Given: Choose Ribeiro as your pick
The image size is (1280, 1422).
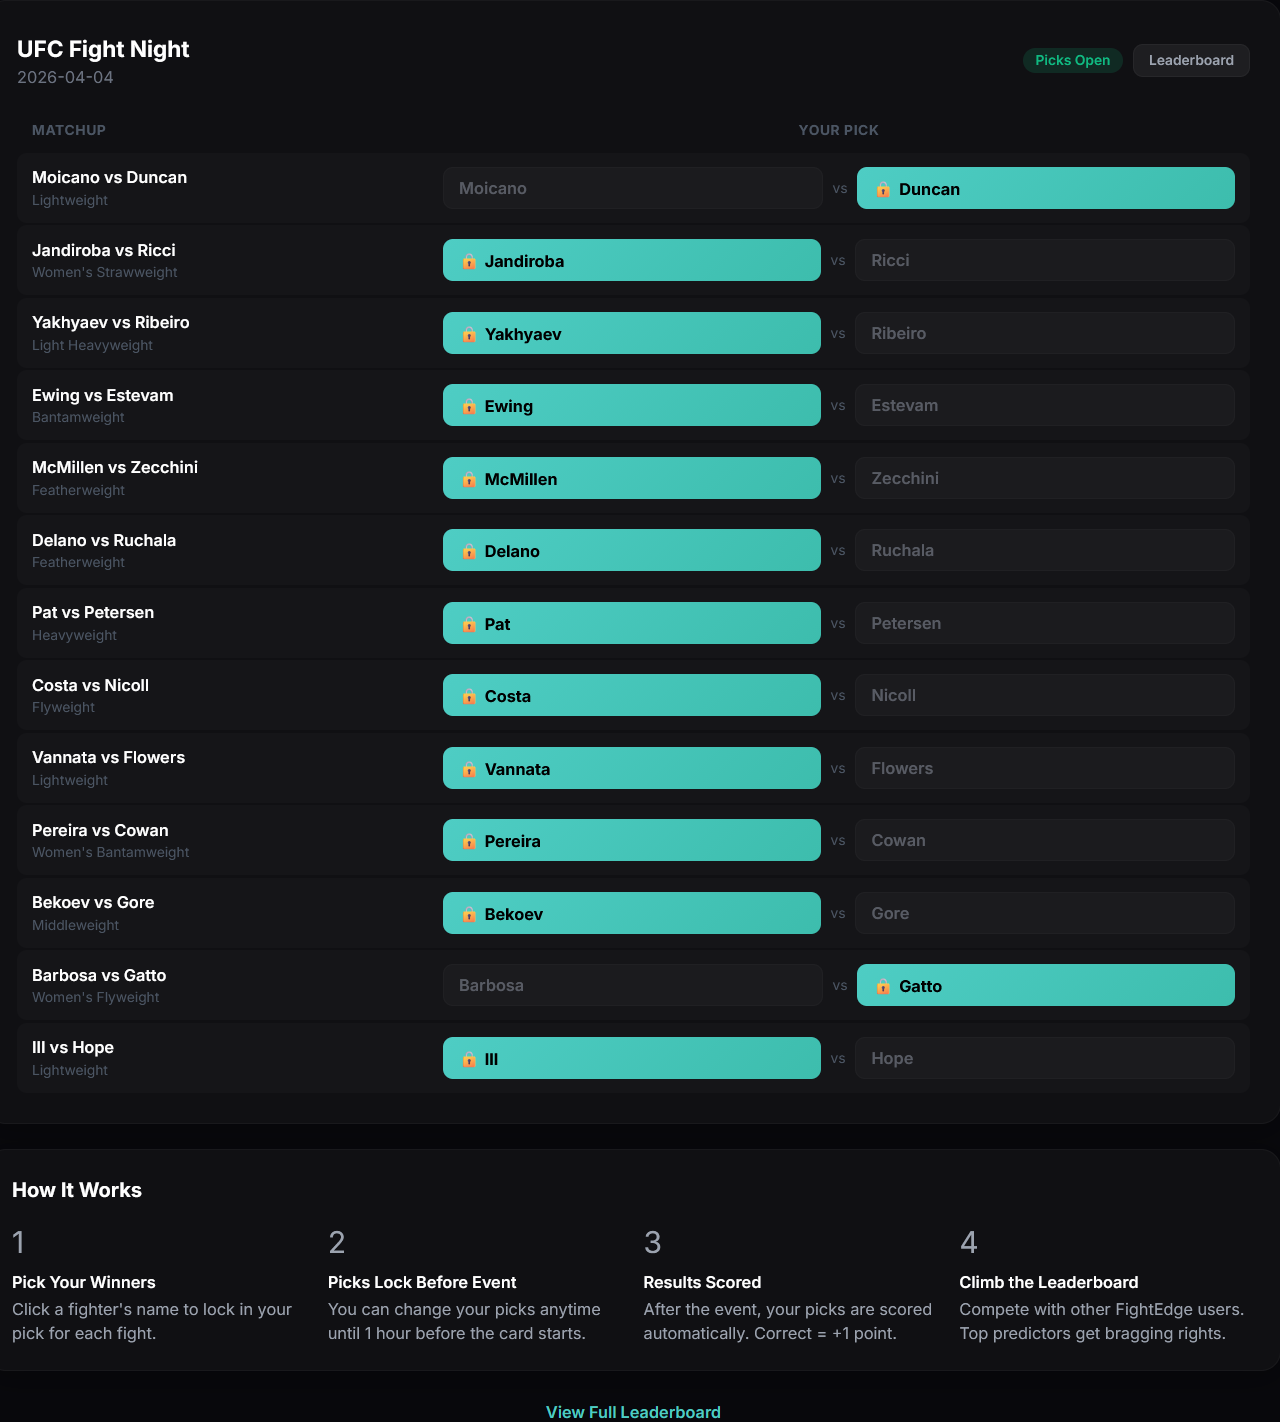Looking at the screenshot, I should (1045, 333).
